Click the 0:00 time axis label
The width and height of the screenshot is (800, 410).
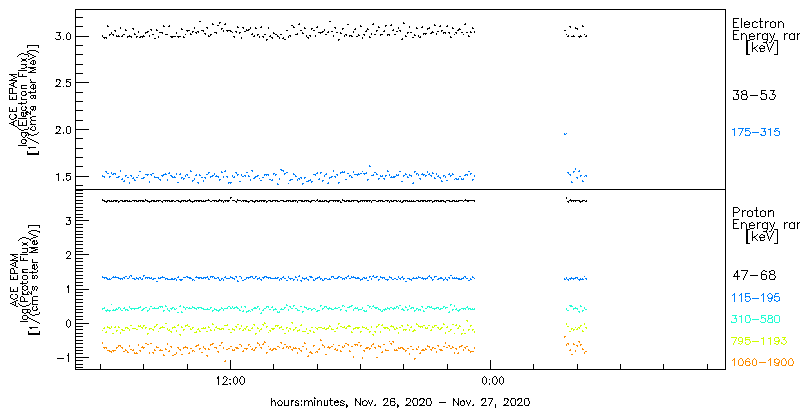tap(494, 380)
